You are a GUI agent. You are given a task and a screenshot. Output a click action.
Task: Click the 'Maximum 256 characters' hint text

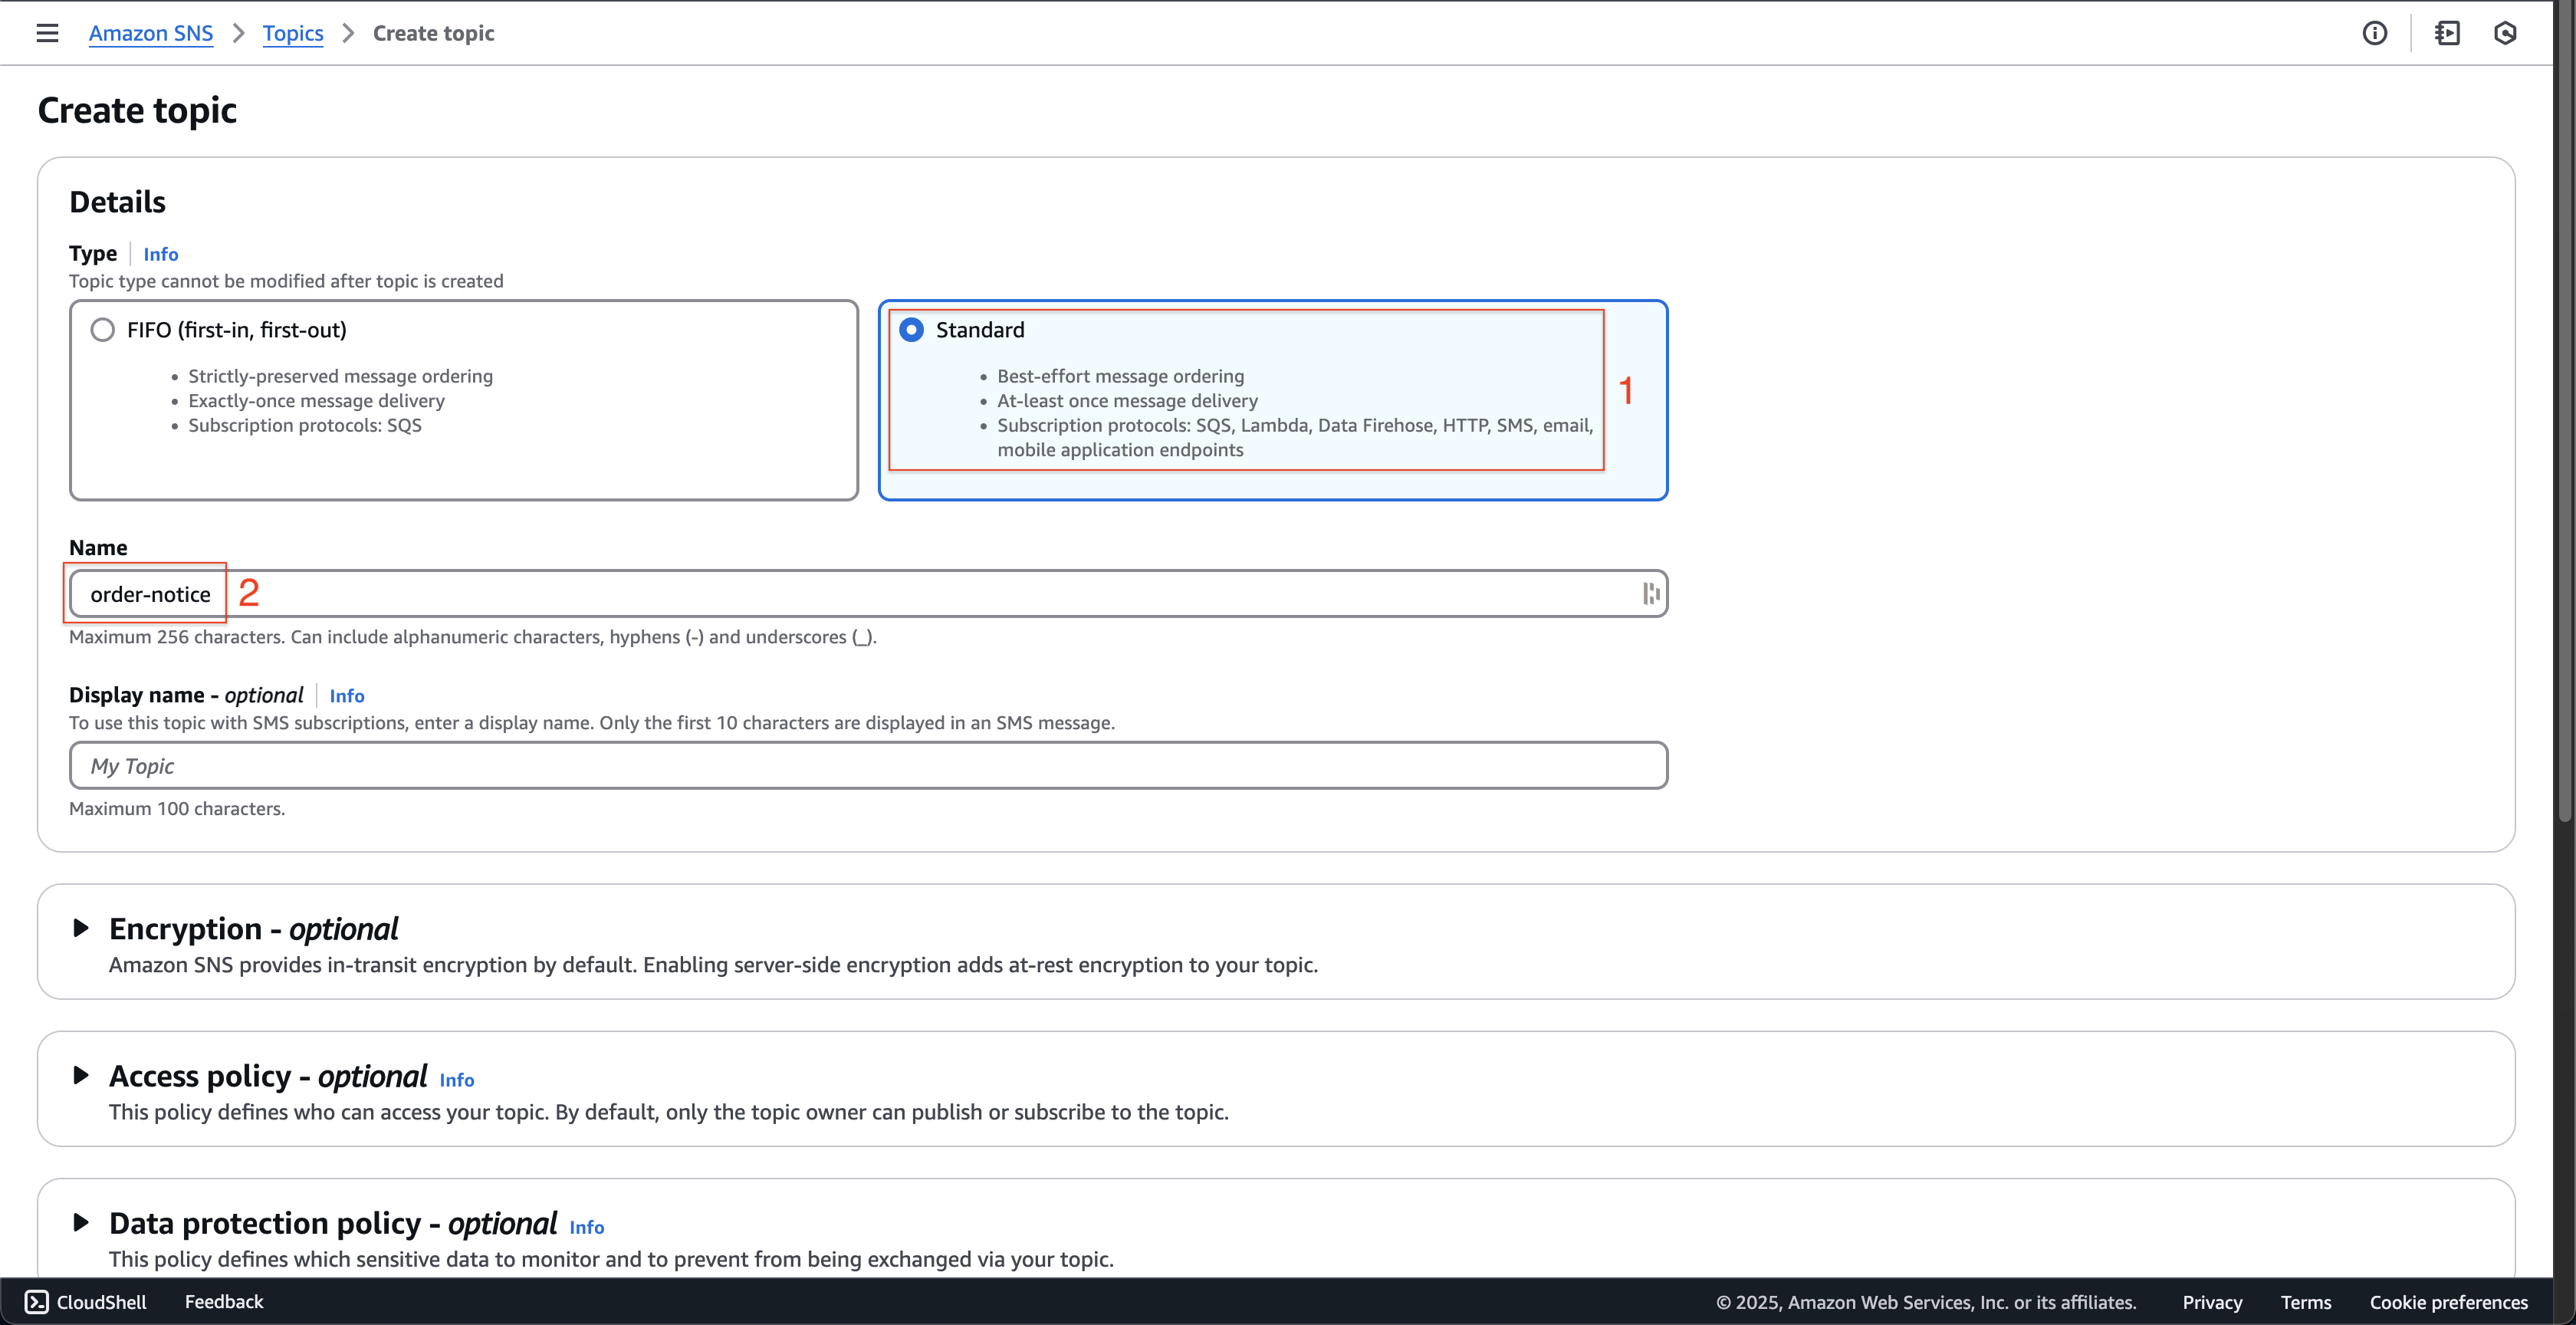(473, 637)
